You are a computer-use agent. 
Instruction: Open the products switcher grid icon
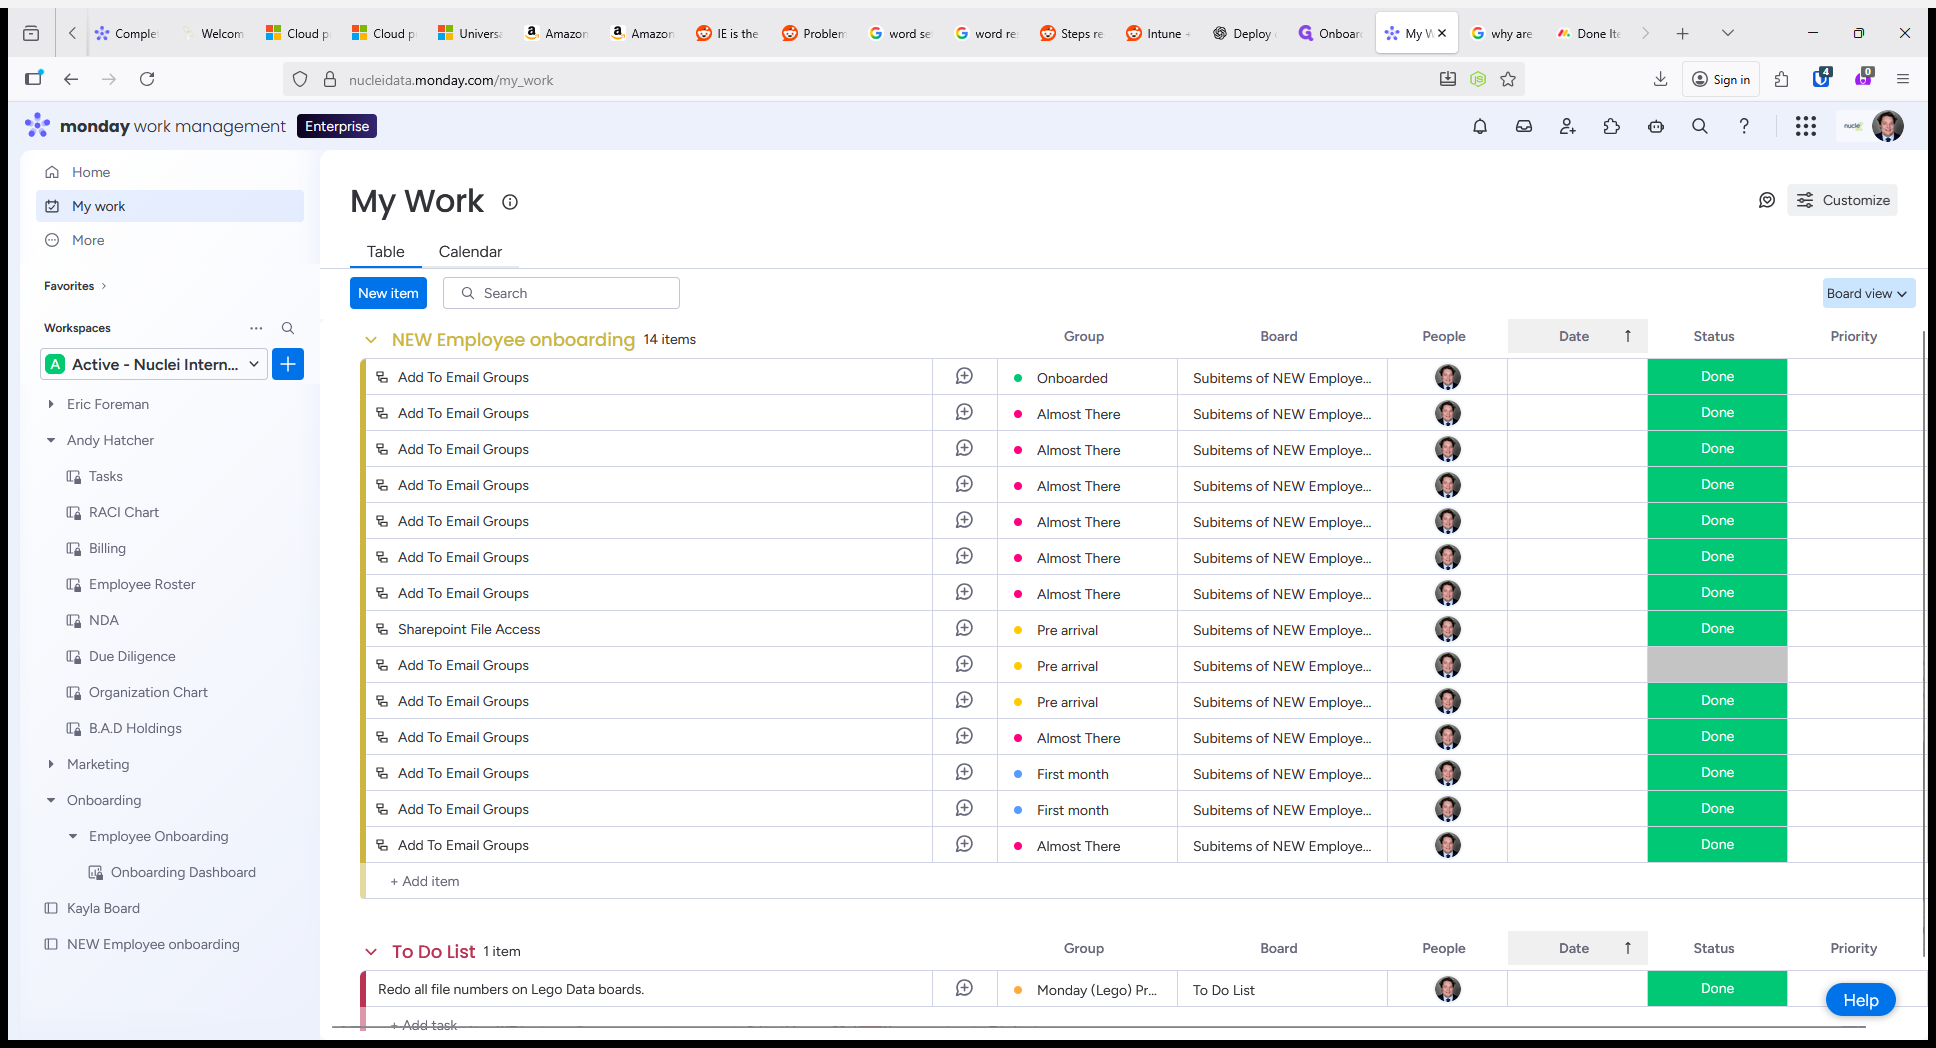(1806, 126)
